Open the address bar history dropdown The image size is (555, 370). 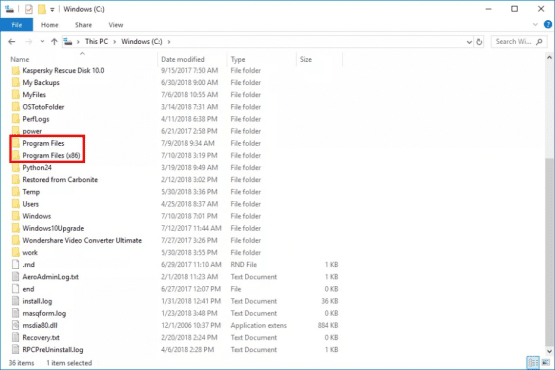[469, 42]
